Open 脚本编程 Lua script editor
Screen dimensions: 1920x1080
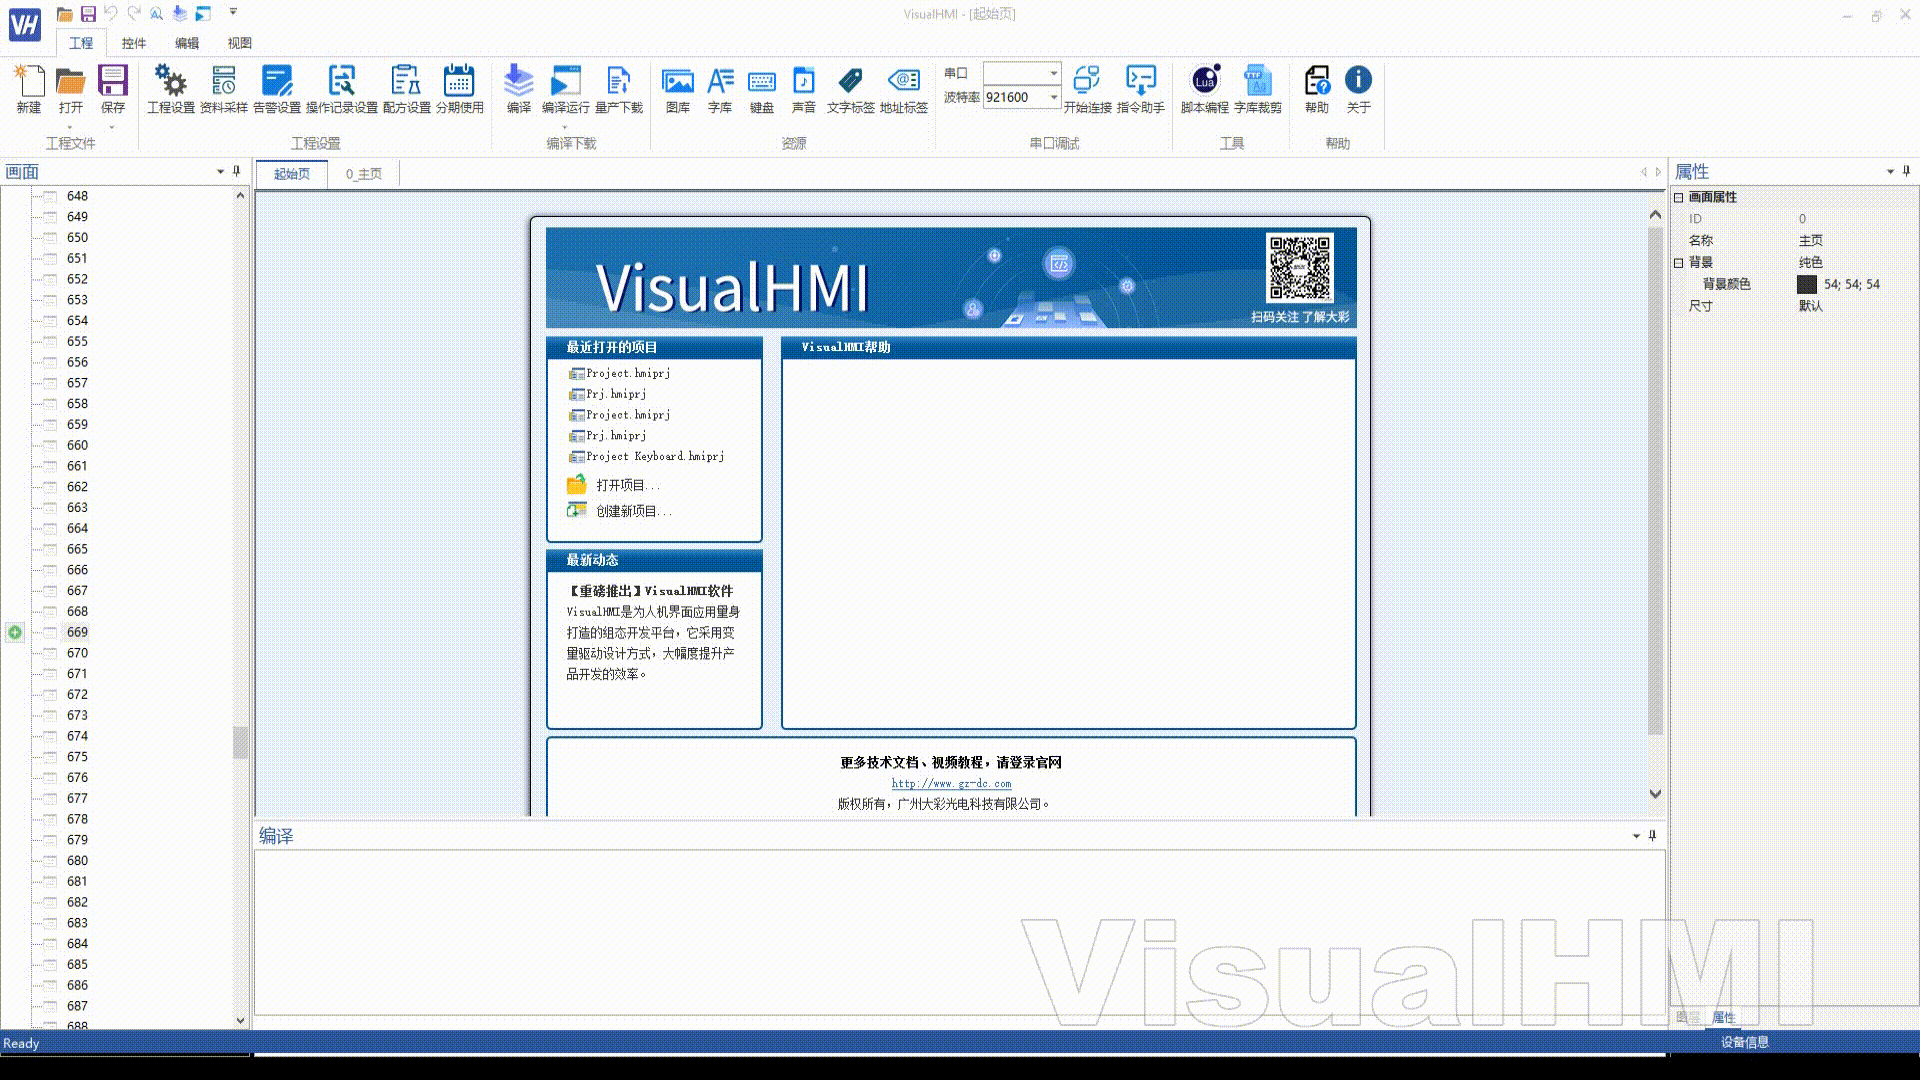pyautogui.click(x=1205, y=90)
